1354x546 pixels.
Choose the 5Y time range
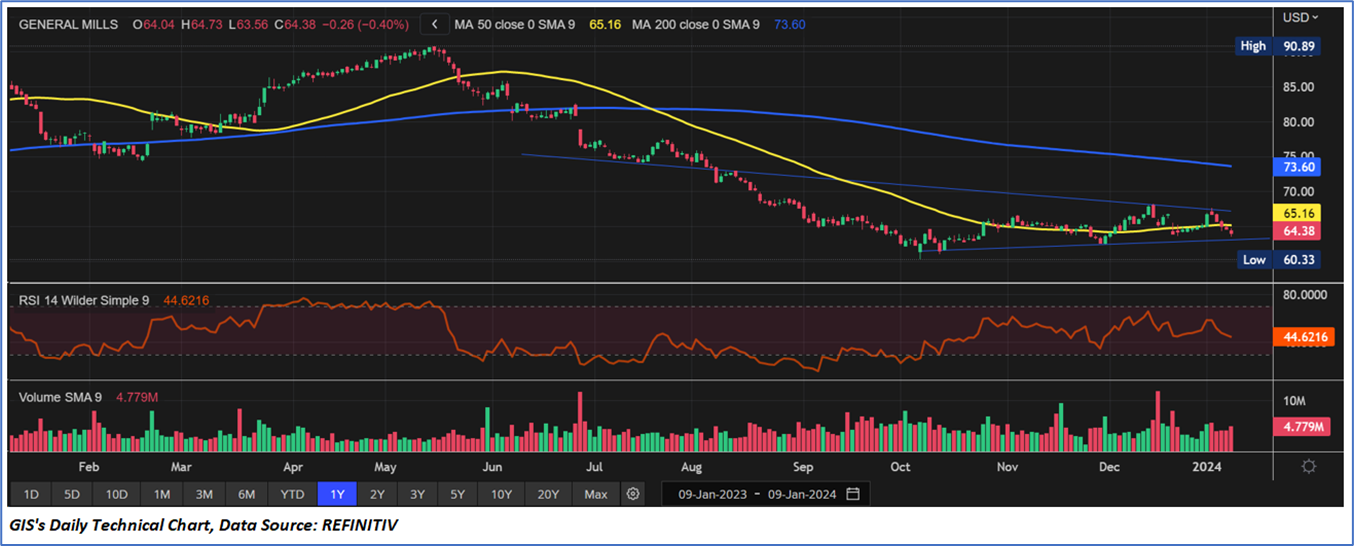point(457,494)
